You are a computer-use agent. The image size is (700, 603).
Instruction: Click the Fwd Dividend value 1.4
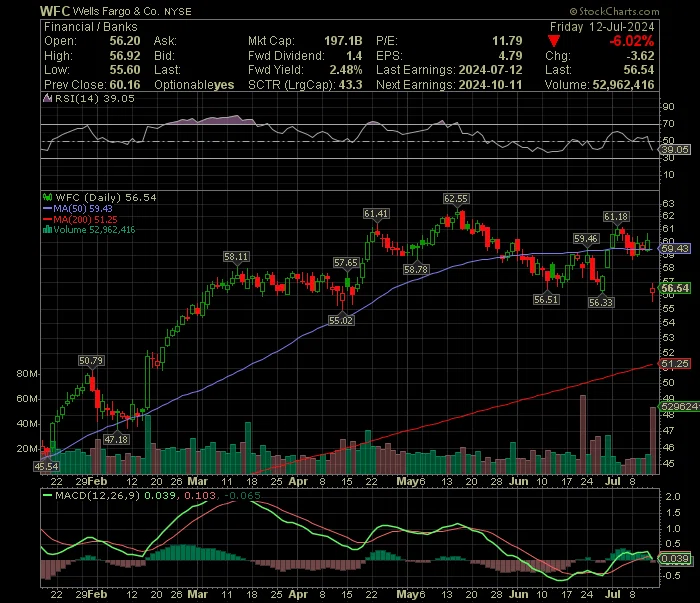pos(354,56)
